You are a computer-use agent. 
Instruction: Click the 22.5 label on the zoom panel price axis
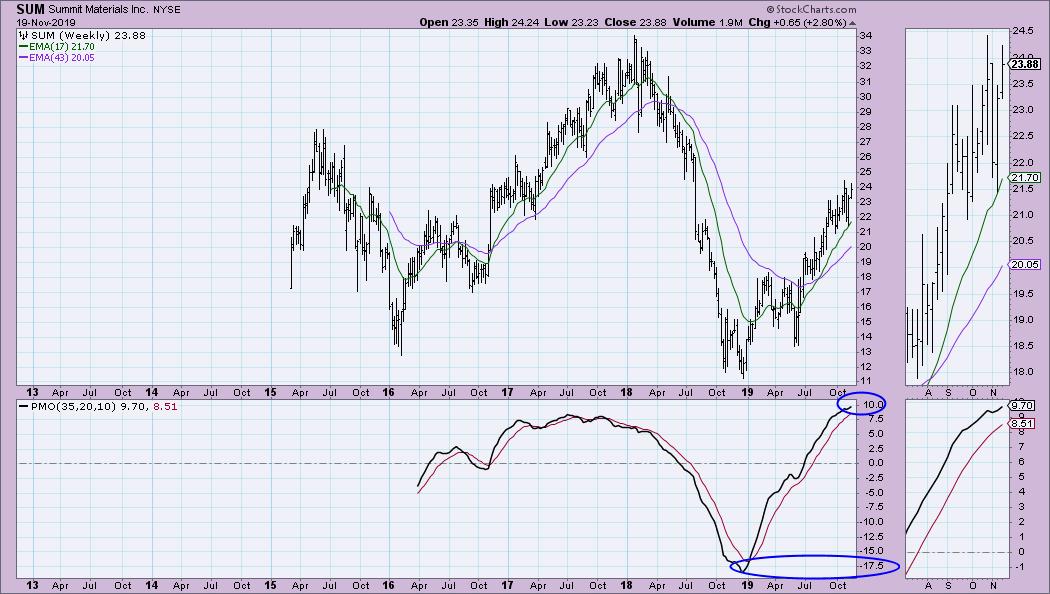point(1022,136)
